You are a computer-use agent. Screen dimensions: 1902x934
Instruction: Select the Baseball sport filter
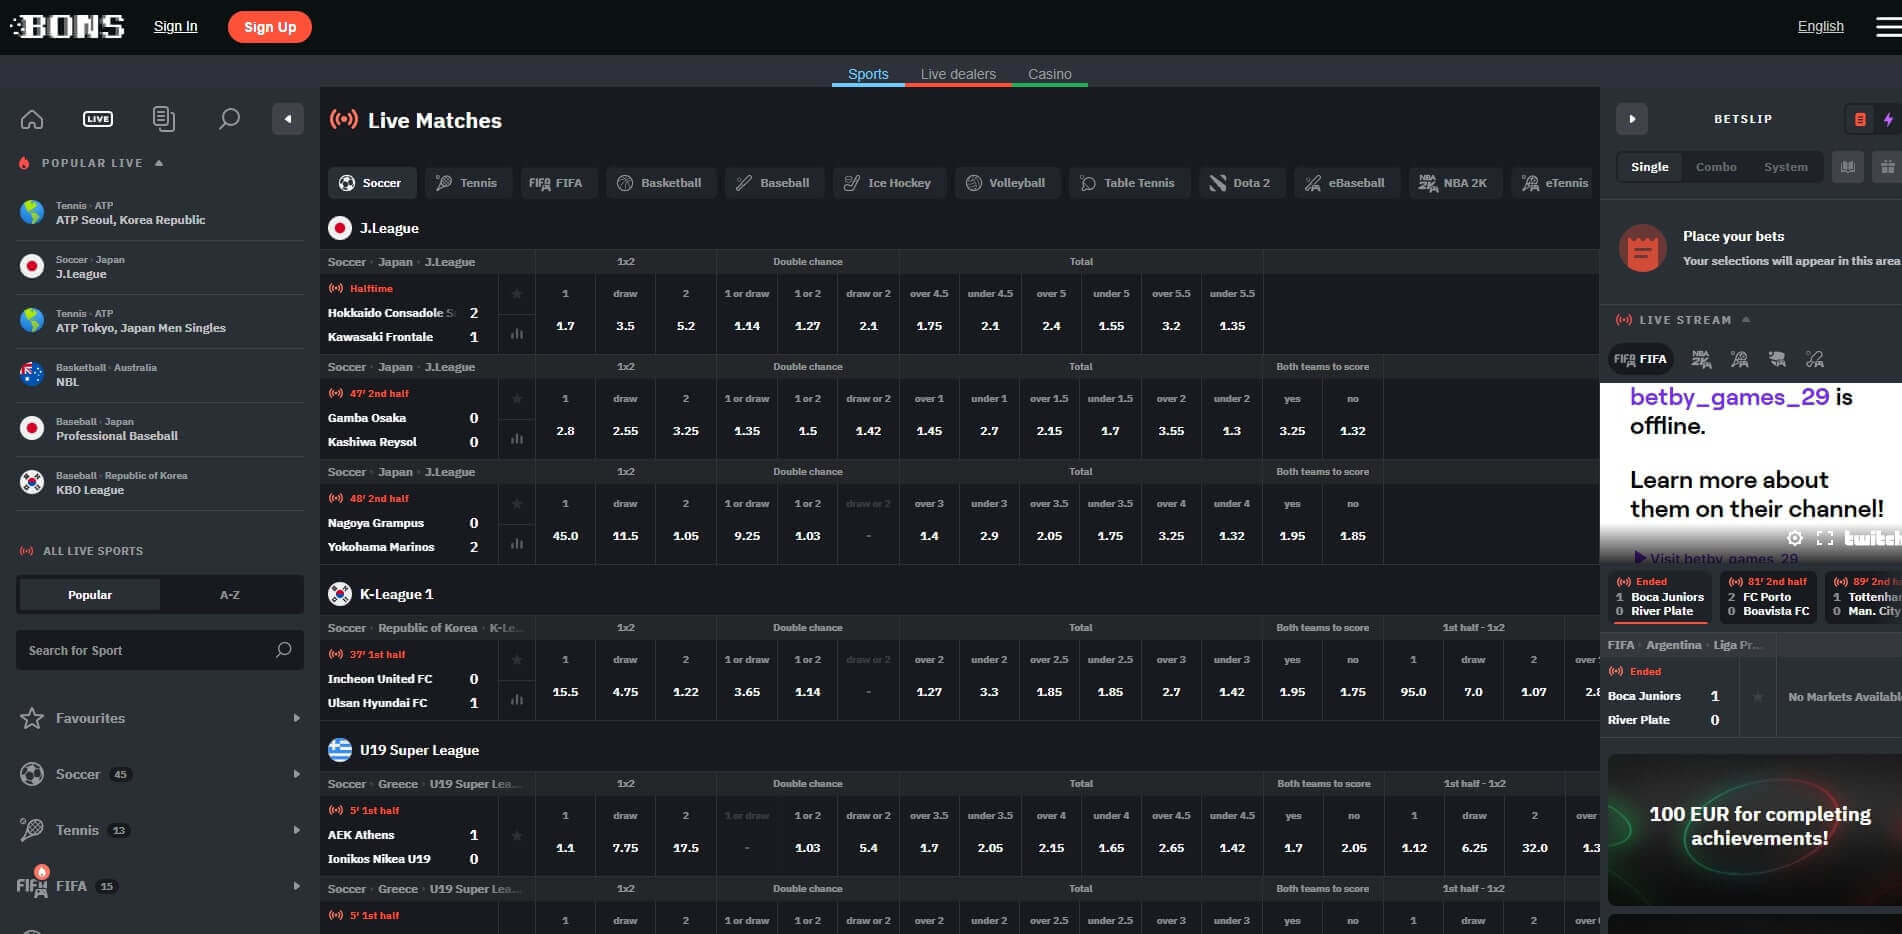[773, 183]
